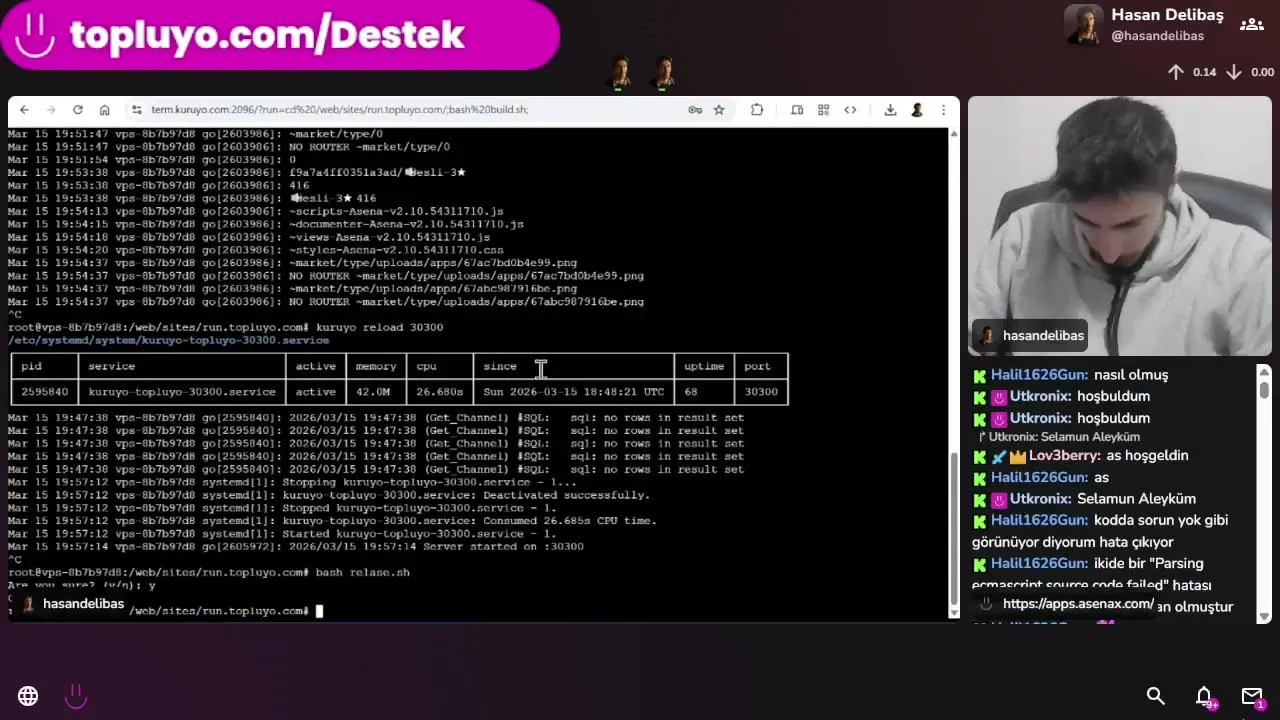Open the participants people icon
Viewport: 1280px width, 720px height.
[1251, 24]
